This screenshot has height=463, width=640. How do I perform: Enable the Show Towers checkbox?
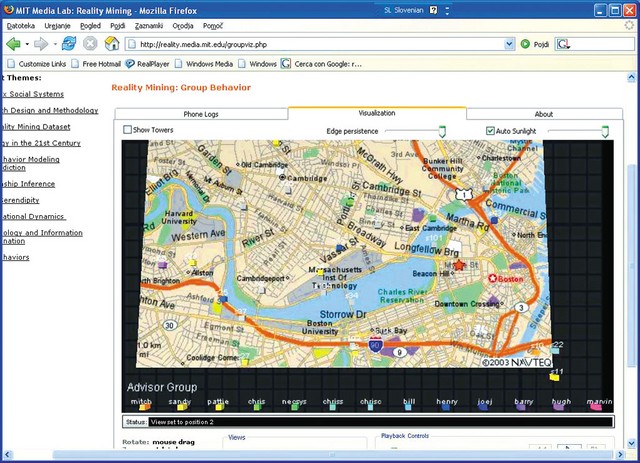point(127,129)
